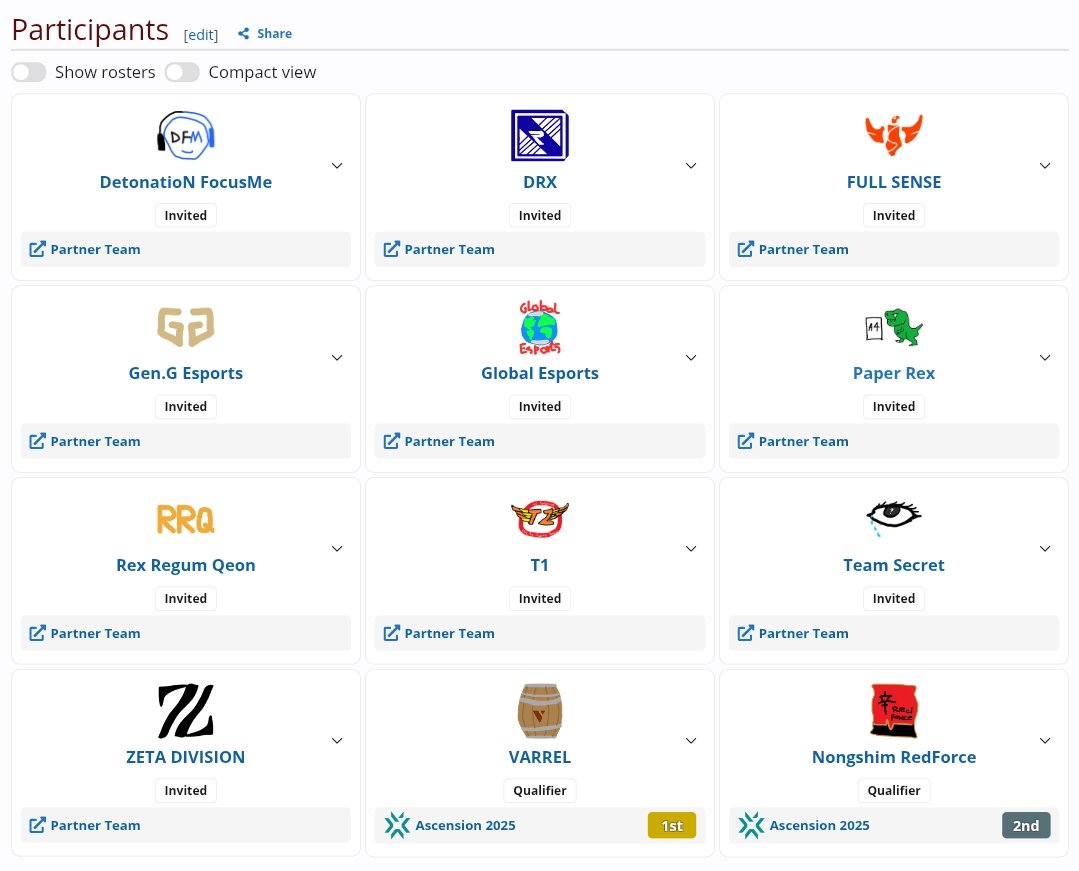The height and width of the screenshot is (871, 1079).
Task: Click the FULL SENSE team logo
Action: click(x=893, y=134)
